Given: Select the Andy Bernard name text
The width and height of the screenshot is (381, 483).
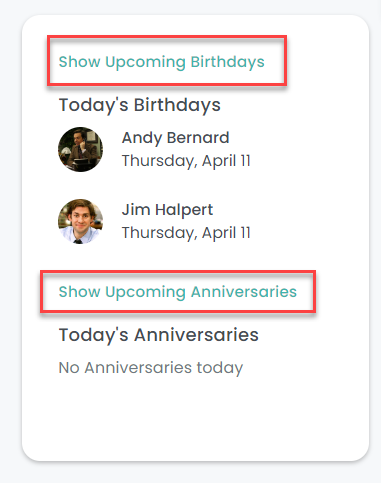Looking at the screenshot, I should [x=176, y=138].
